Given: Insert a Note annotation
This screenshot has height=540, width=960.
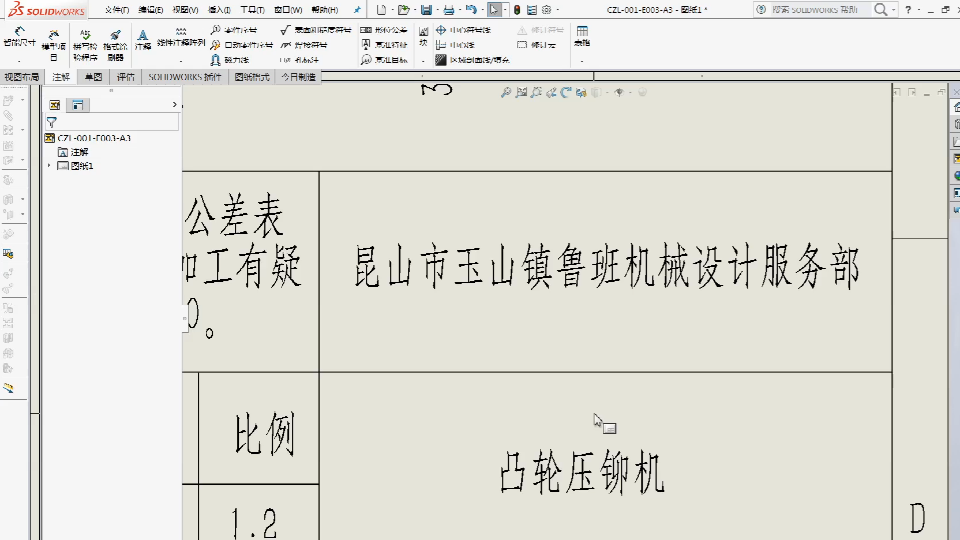Looking at the screenshot, I should [143, 40].
